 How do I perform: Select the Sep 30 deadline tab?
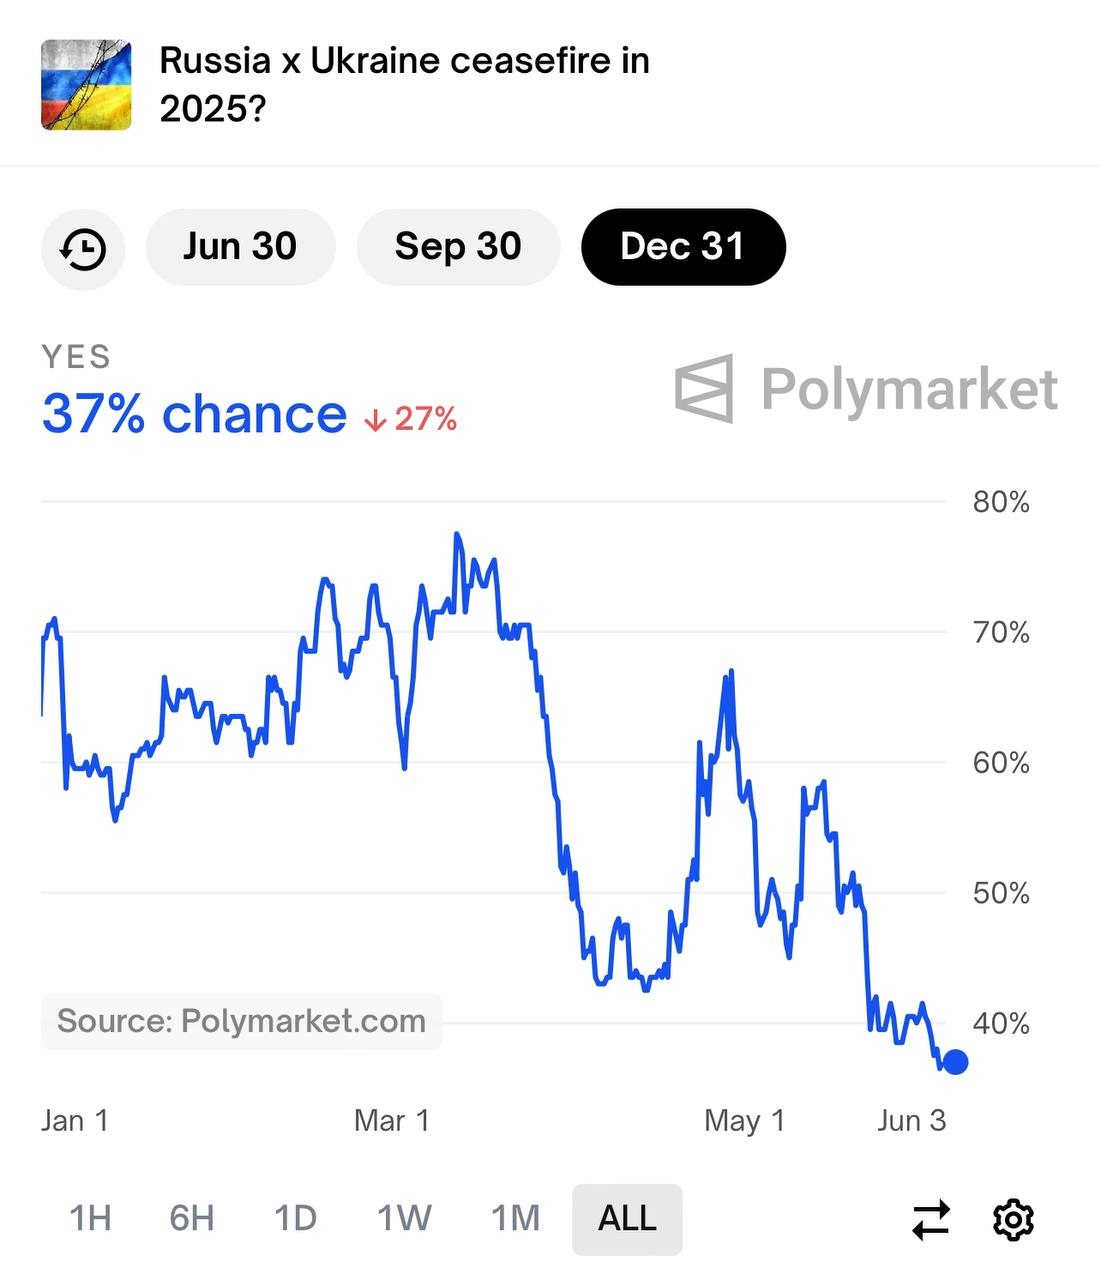(458, 247)
